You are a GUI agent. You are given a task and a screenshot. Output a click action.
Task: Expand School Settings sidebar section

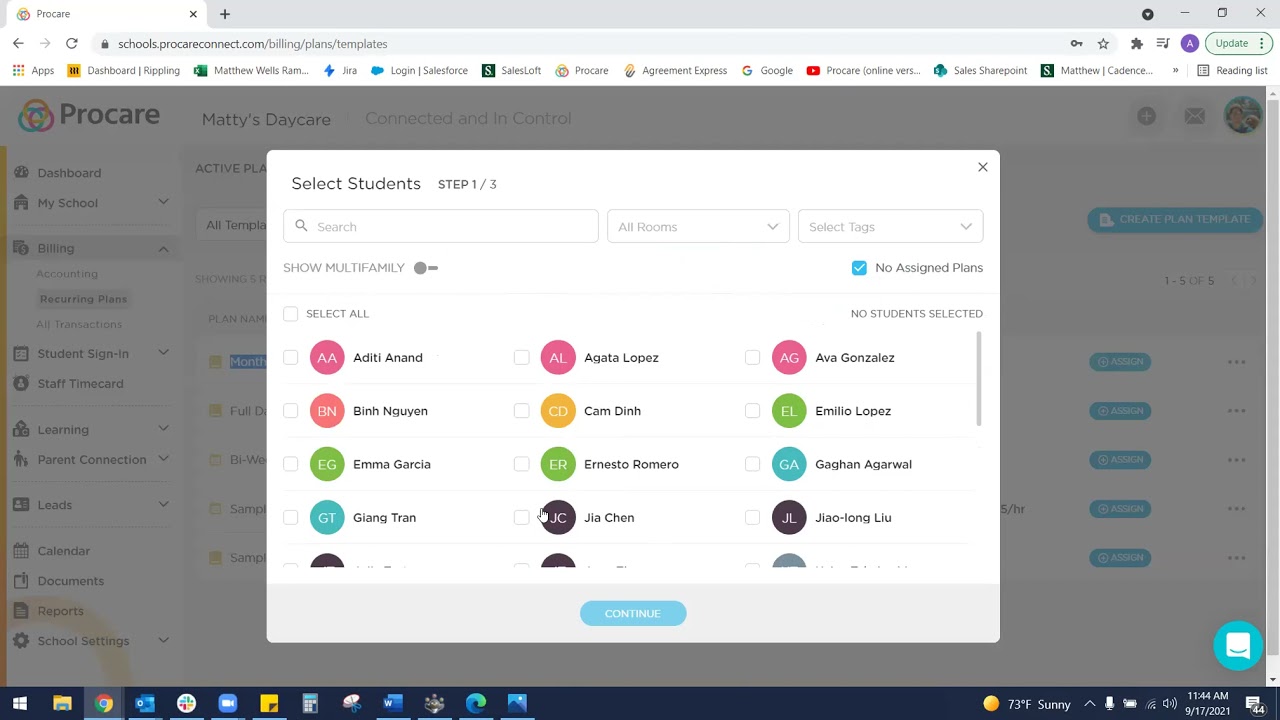[x=163, y=641]
